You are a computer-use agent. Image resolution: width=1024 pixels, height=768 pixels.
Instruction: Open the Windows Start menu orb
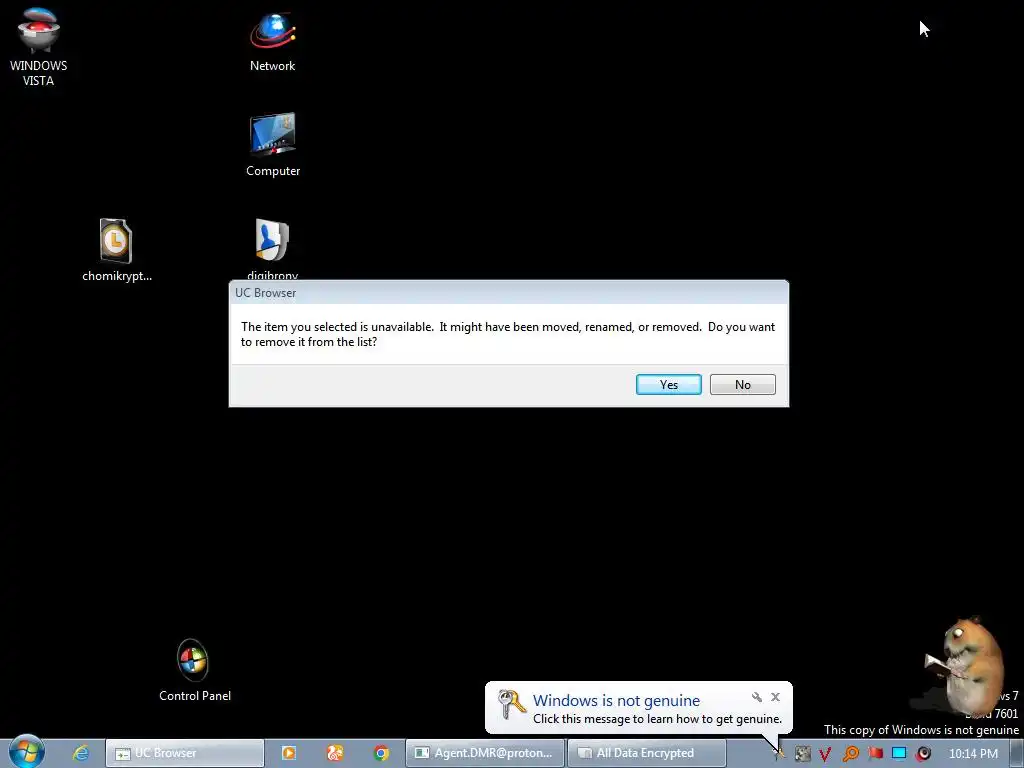[x=26, y=752]
